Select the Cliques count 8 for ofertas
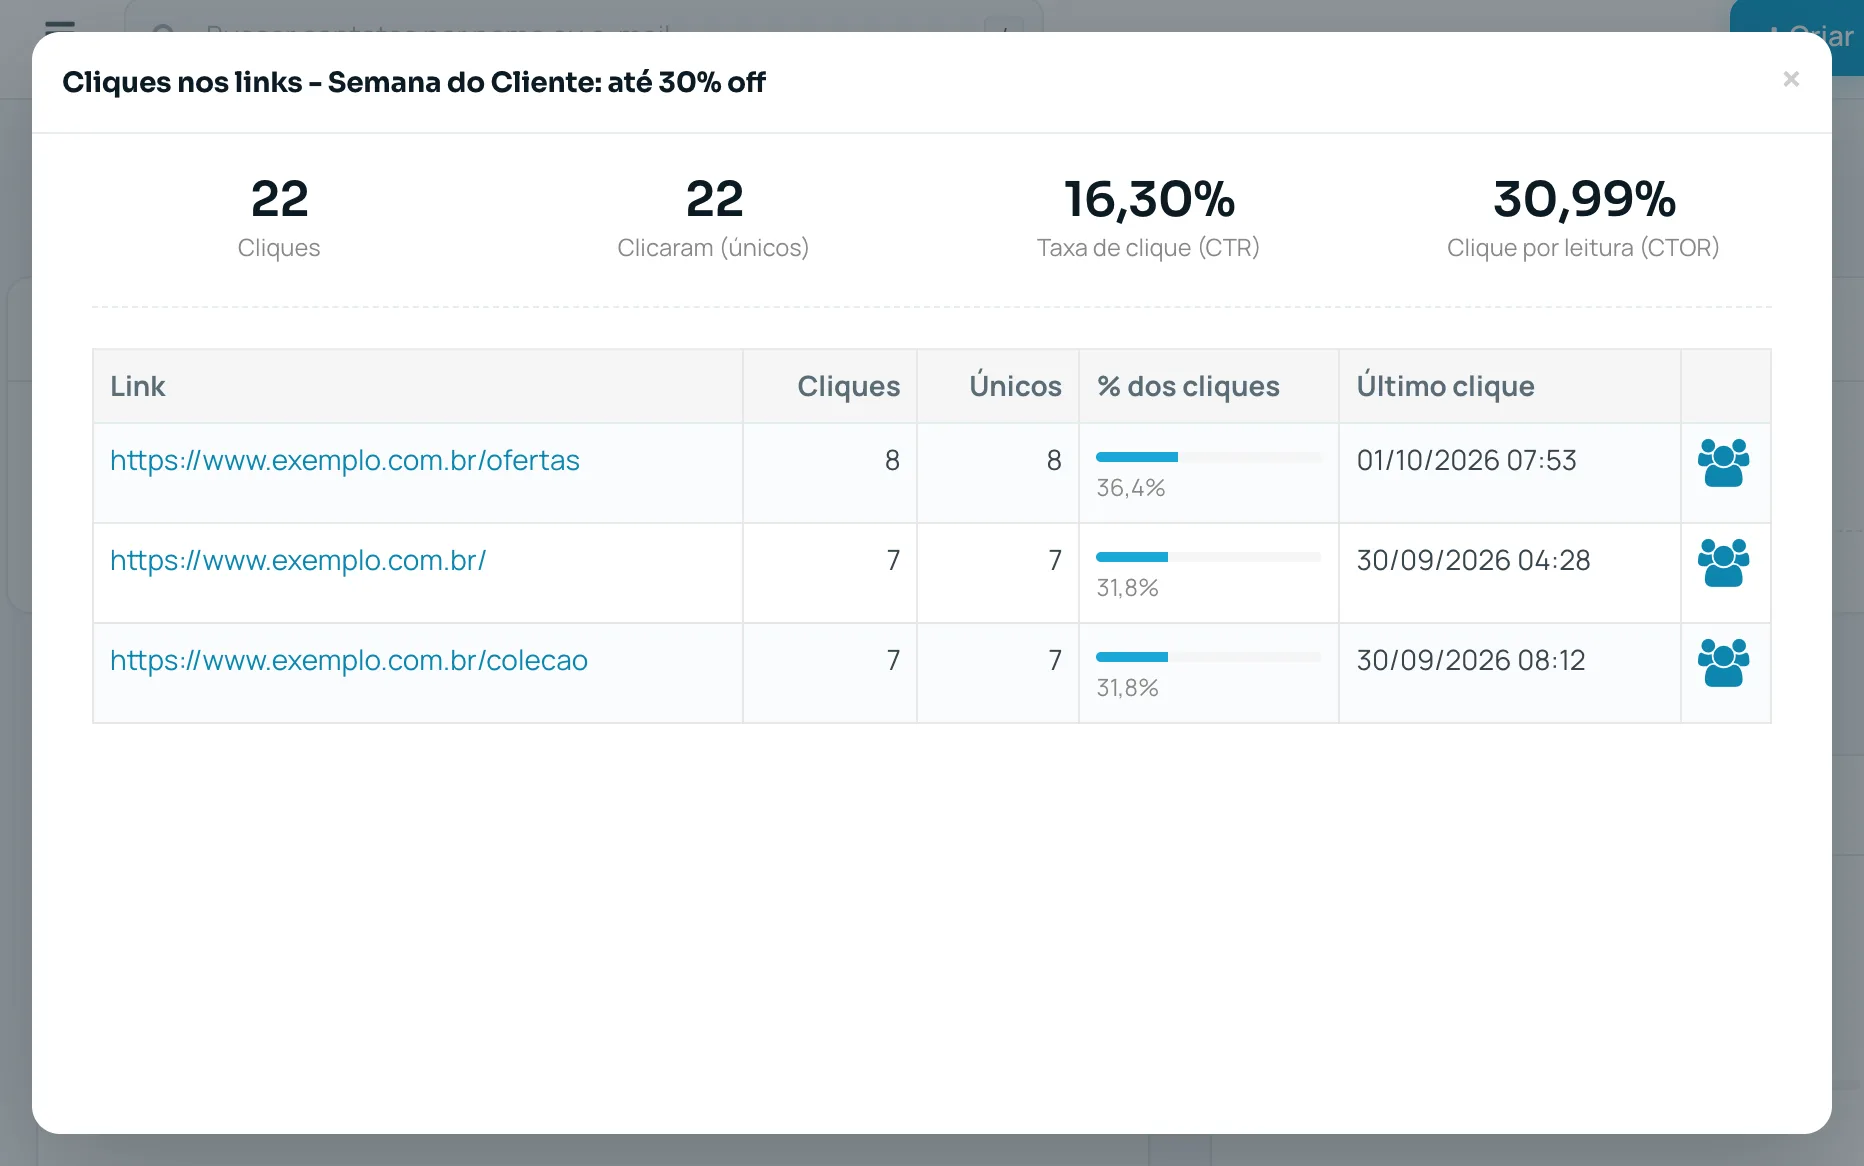Viewport: 1864px width, 1166px height. pos(892,460)
